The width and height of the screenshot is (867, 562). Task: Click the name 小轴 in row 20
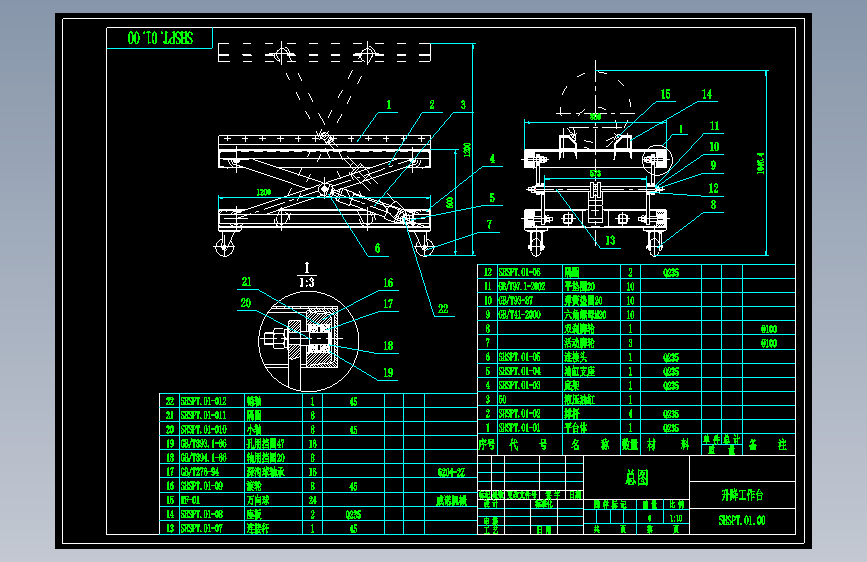tap(254, 429)
